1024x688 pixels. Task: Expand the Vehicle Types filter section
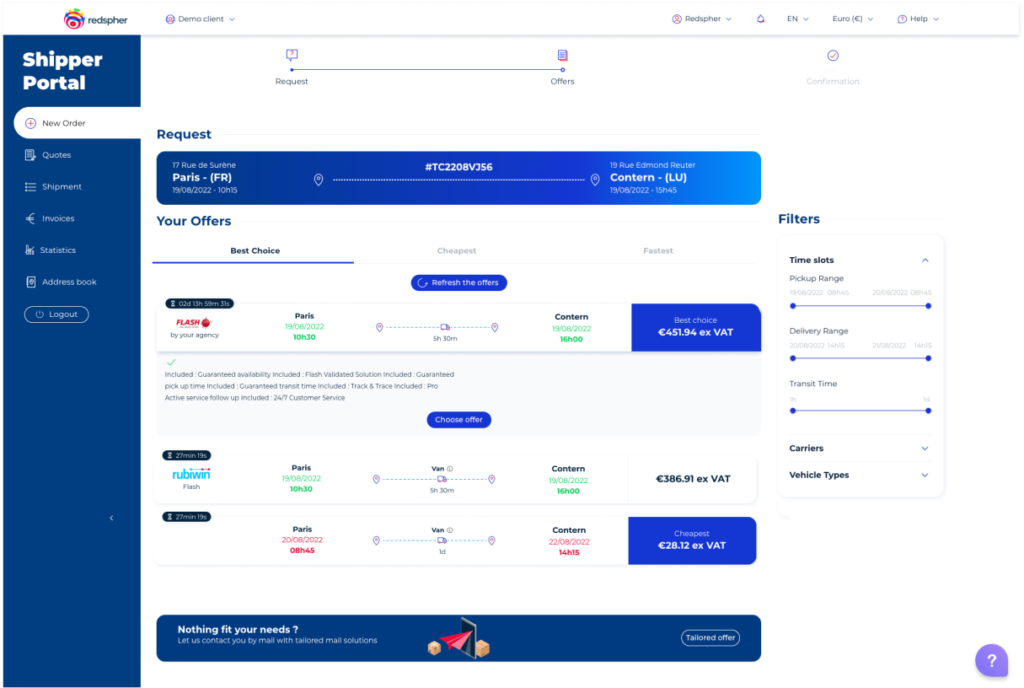(x=925, y=475)
